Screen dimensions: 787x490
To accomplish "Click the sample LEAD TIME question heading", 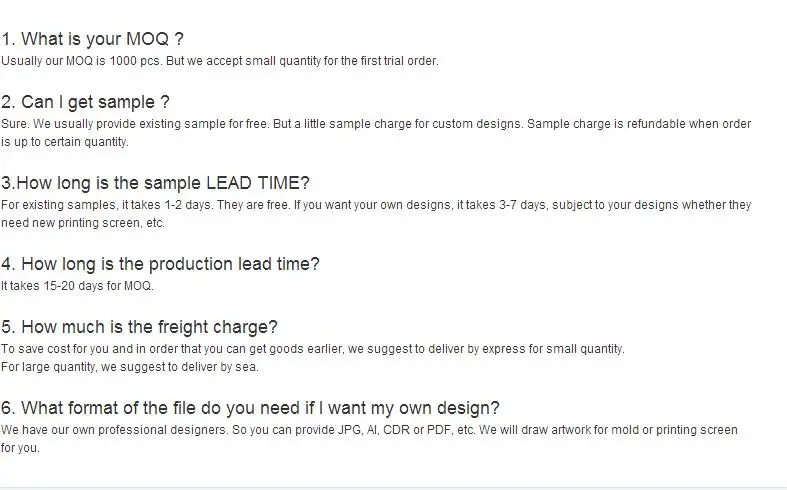I will 156,183.
